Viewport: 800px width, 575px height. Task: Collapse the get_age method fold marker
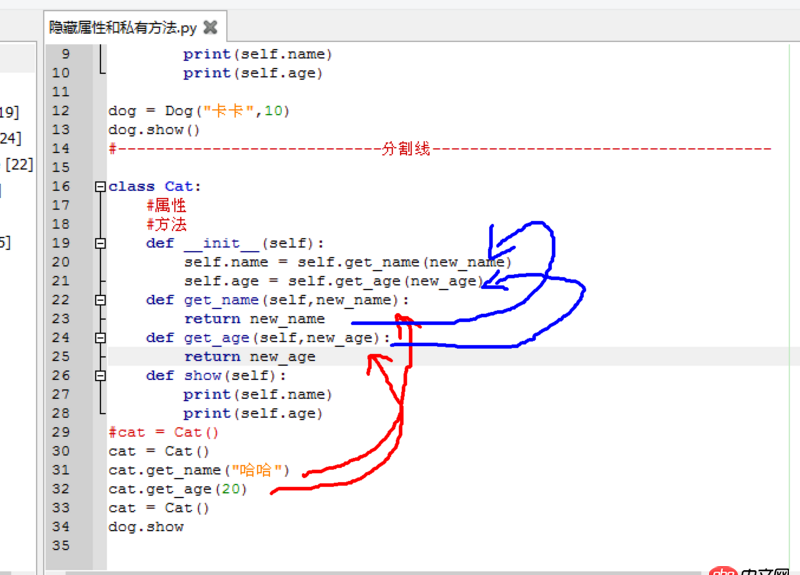(100, 338)
